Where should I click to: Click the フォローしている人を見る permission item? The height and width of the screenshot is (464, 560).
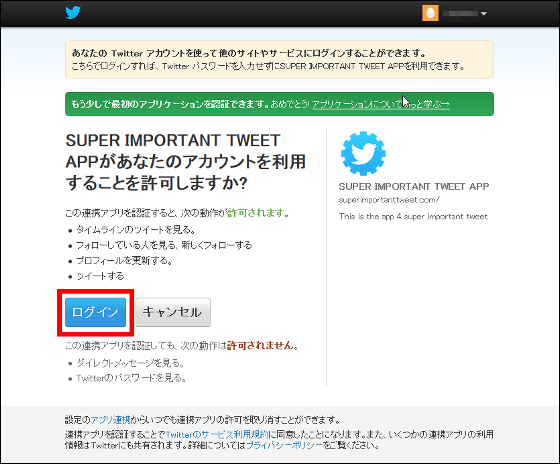pos(164,245)
